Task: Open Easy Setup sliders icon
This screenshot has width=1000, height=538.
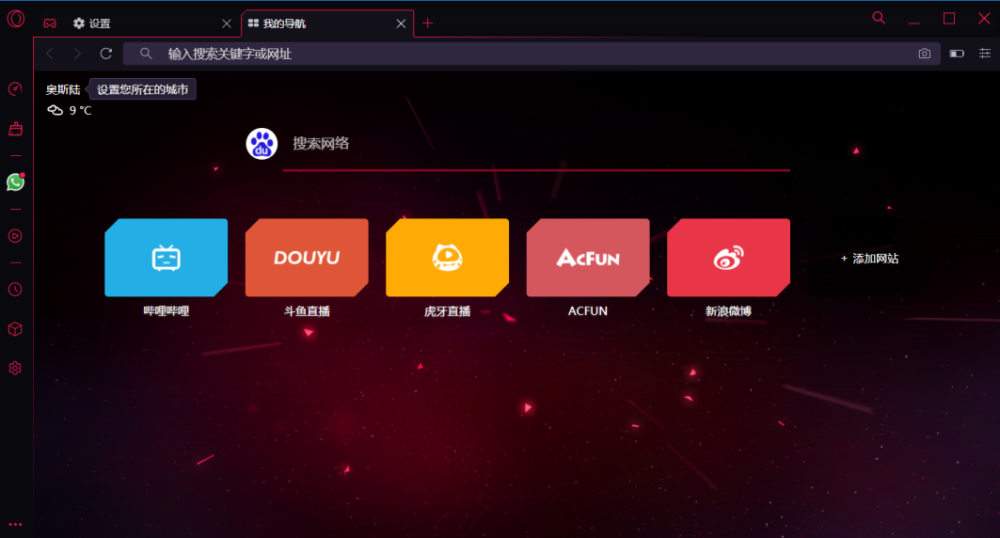Action: [985, 54]
